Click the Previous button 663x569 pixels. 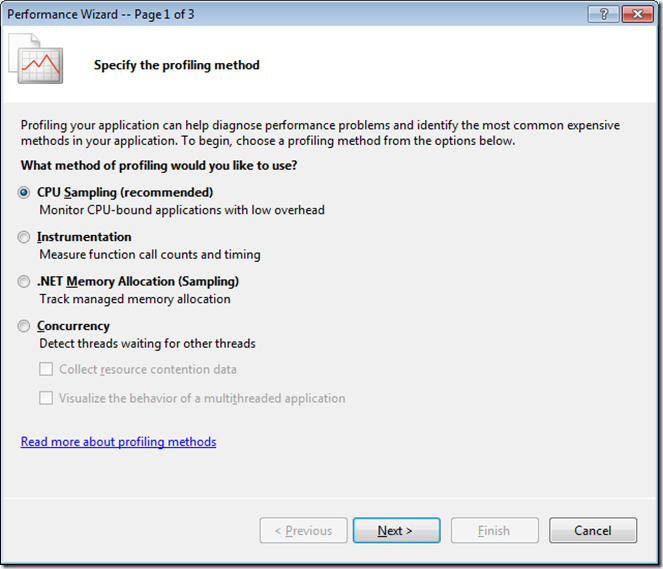click(x=303, y=531)
